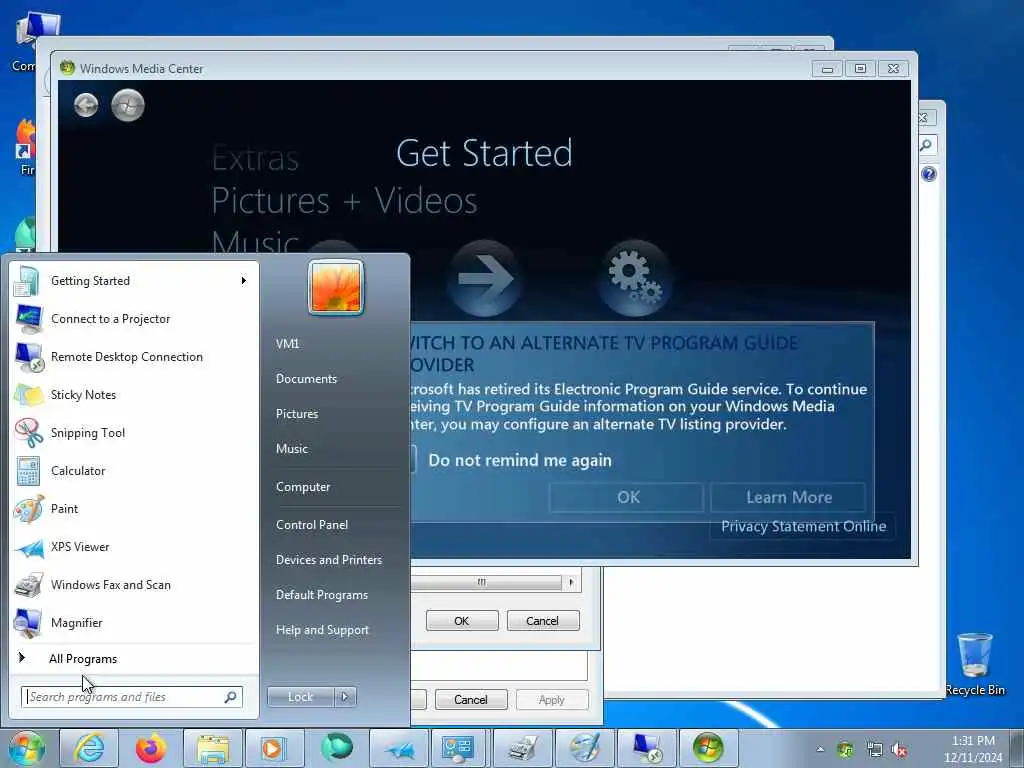The height and width of the screenshot is (768, 1024).
Task: Open Remote Desktop Connection from Start menu
Action: 133,357
